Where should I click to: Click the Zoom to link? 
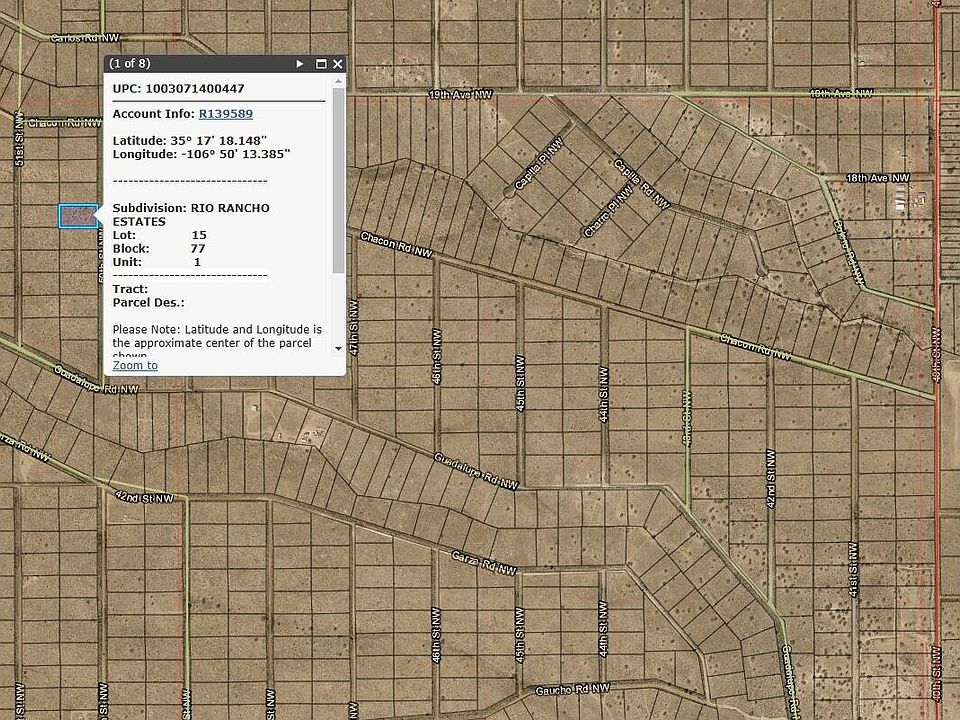(135, 365)
